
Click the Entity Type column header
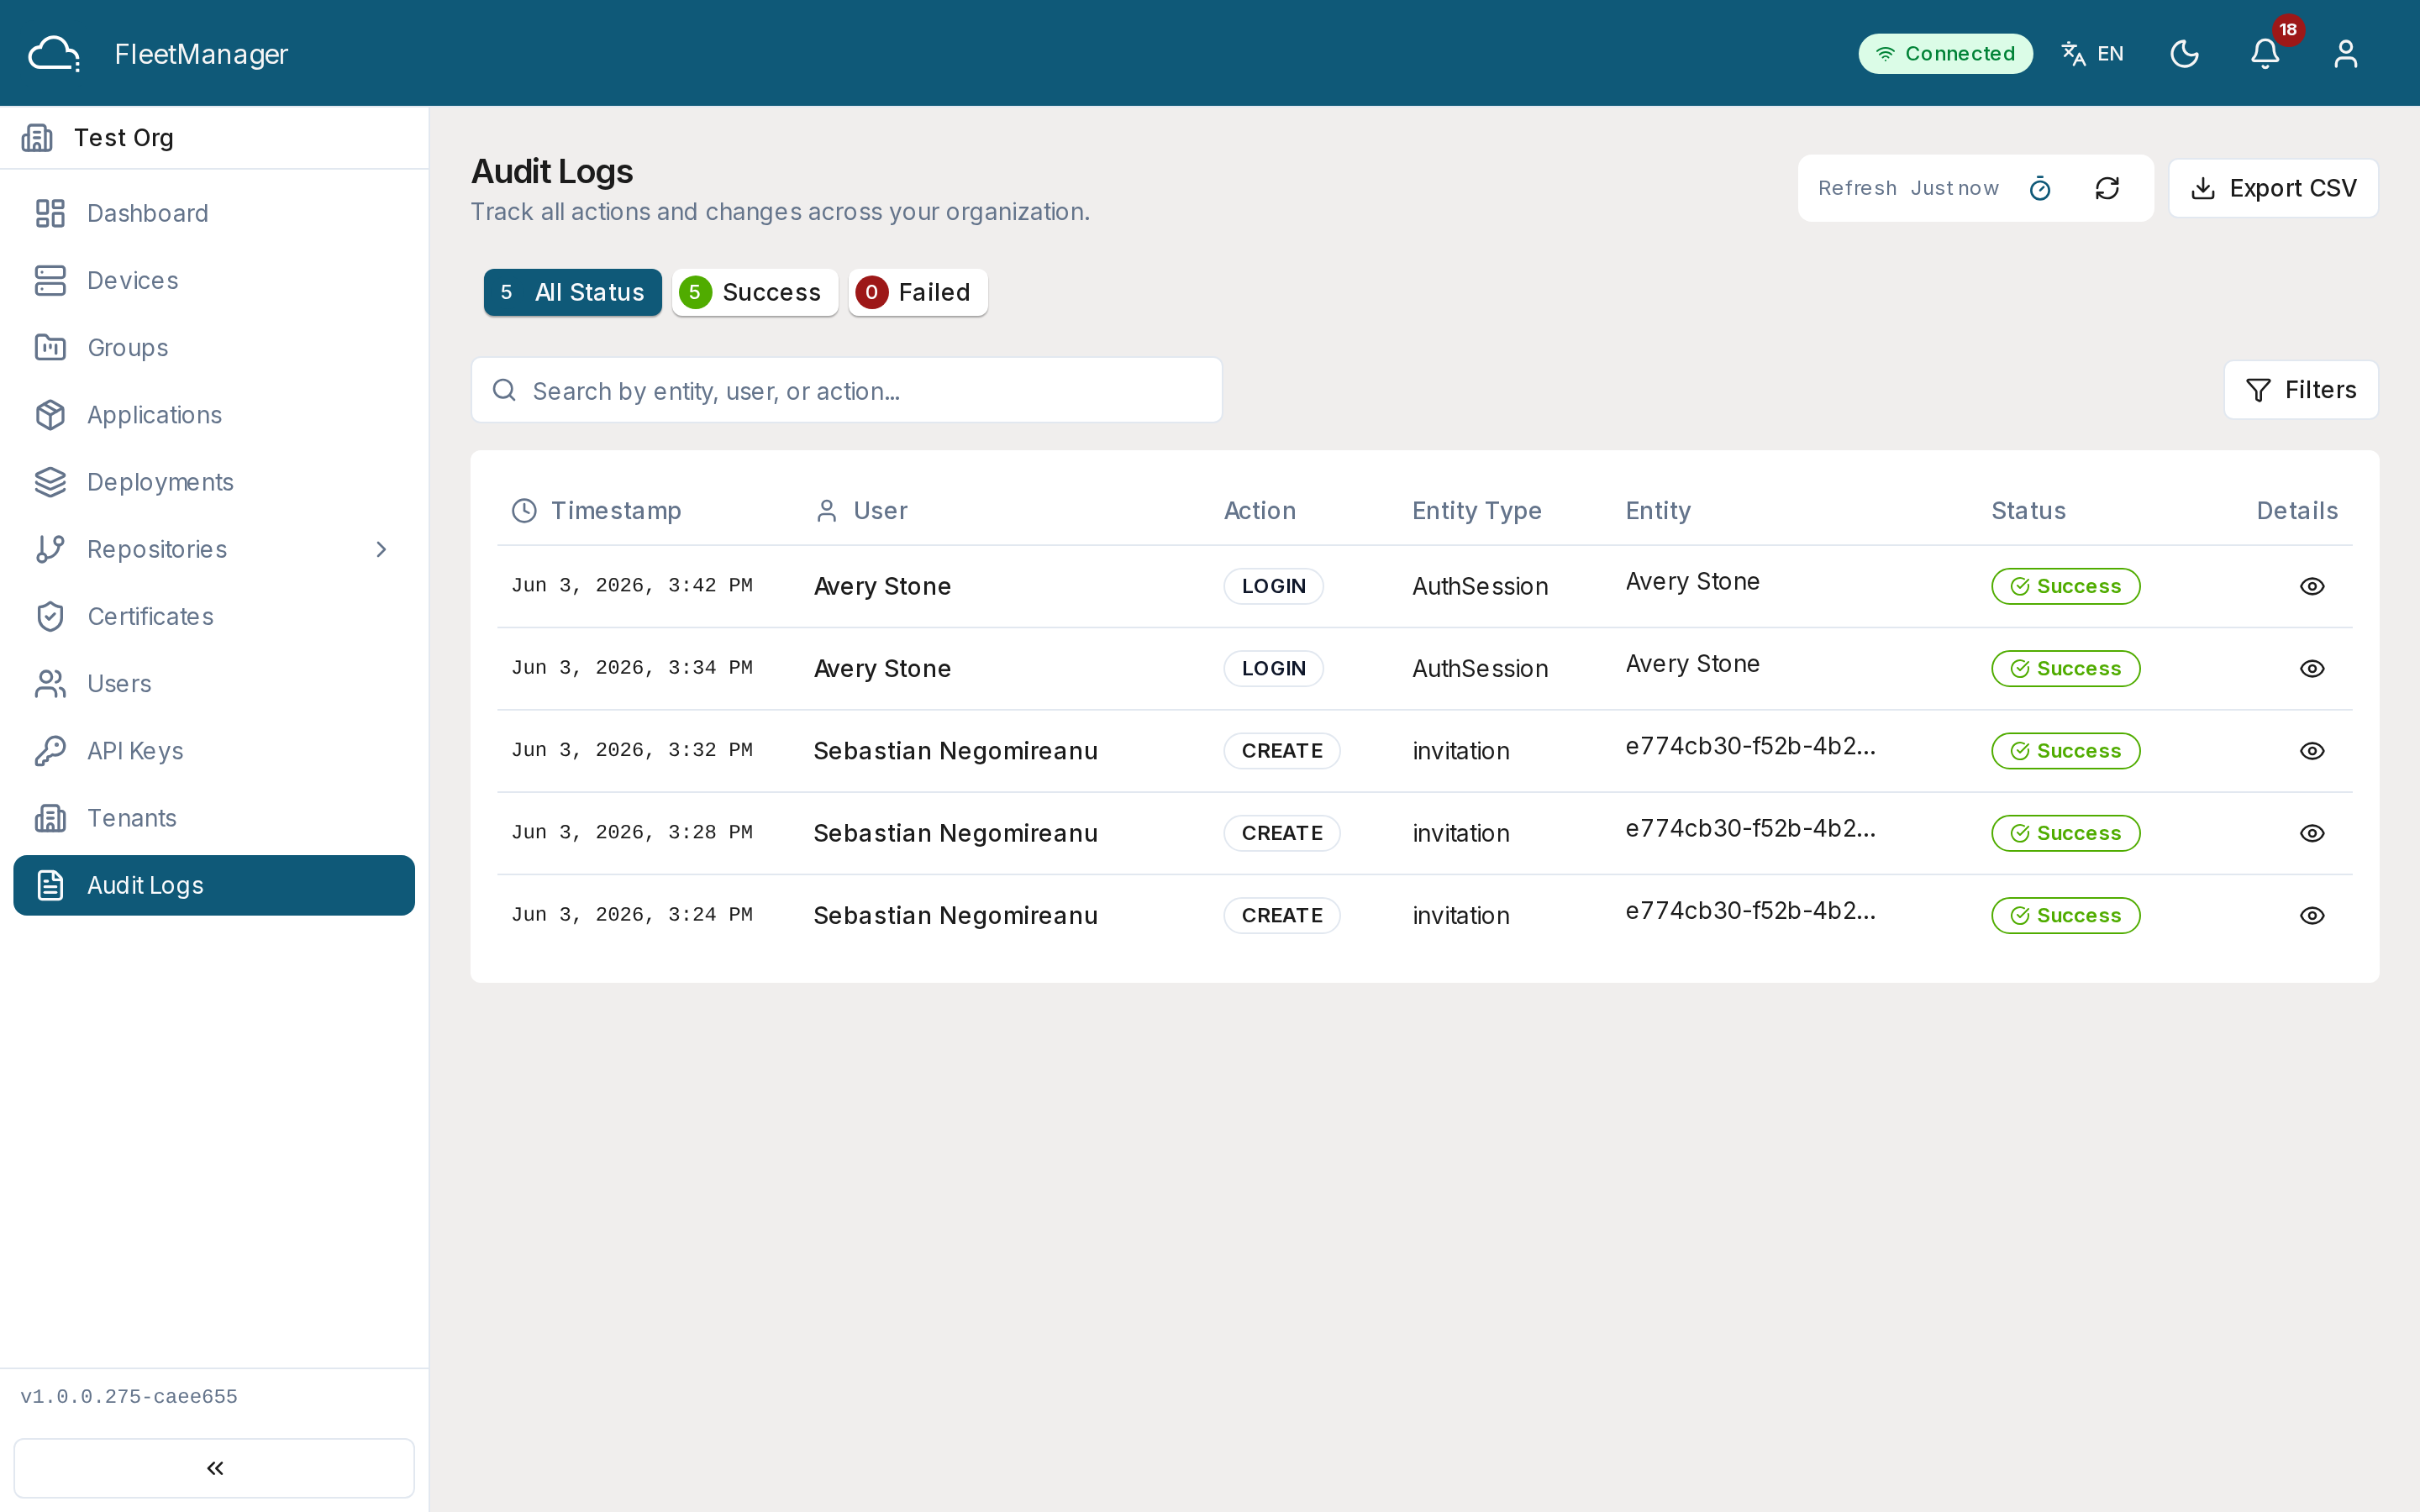[x=1476, y=511]
